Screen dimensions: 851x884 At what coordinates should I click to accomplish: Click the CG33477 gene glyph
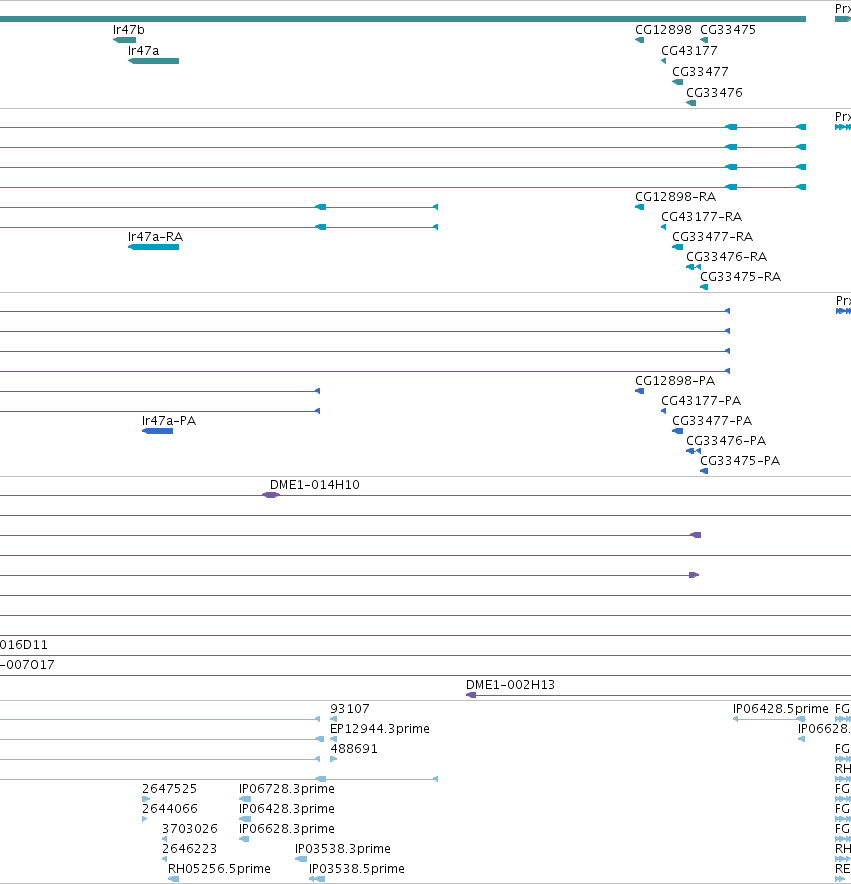pos(678,82)
